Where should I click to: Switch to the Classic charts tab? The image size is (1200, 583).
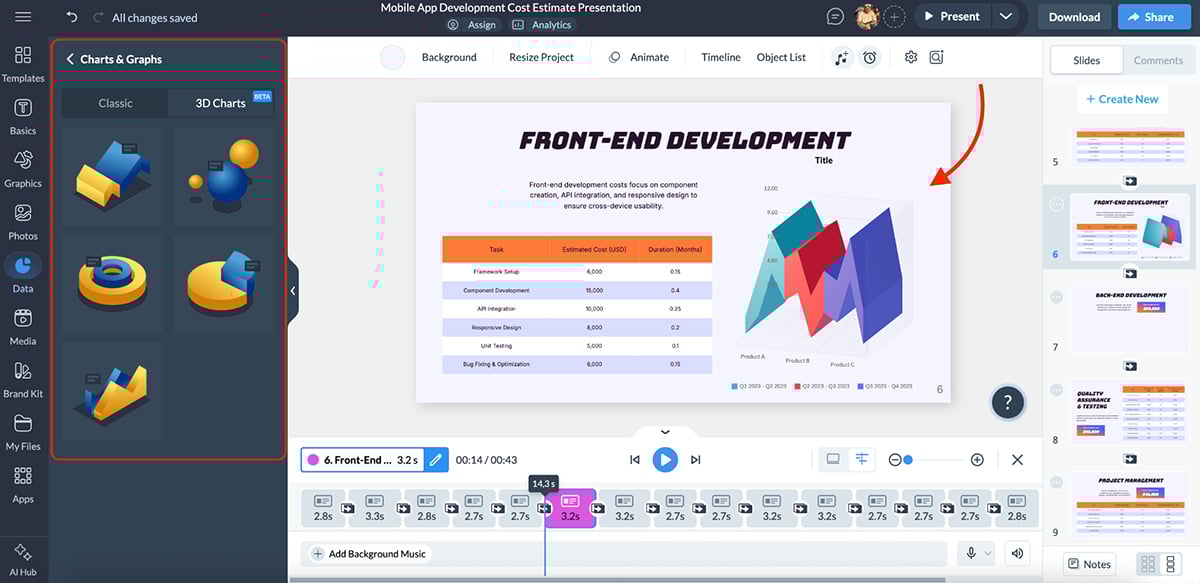tap(115, 102)
